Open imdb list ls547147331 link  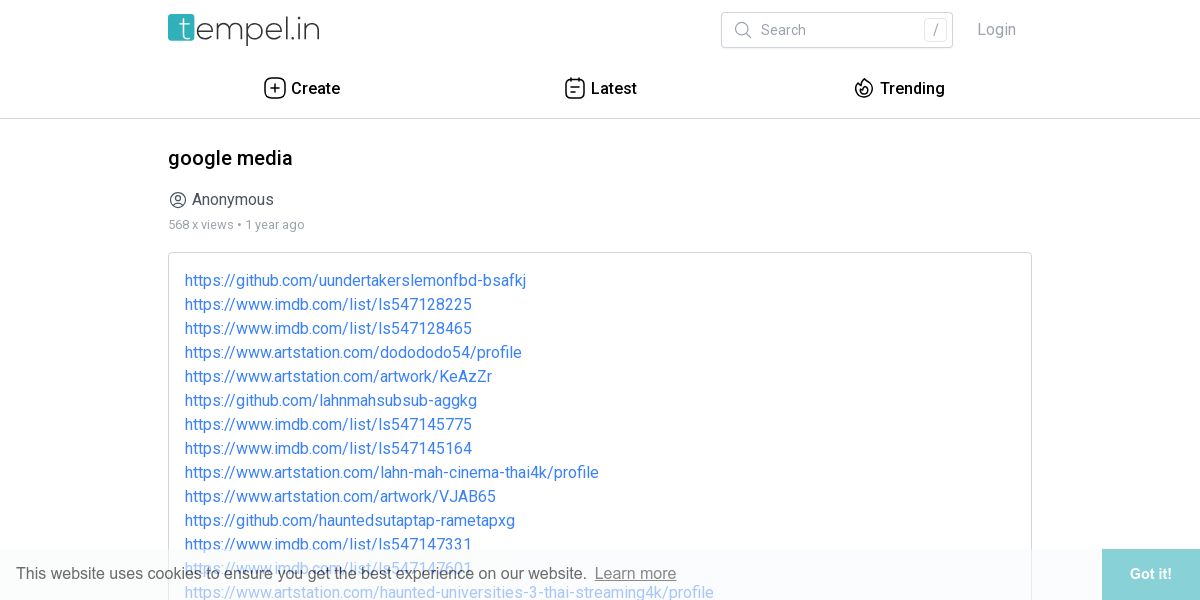(328, 545)
